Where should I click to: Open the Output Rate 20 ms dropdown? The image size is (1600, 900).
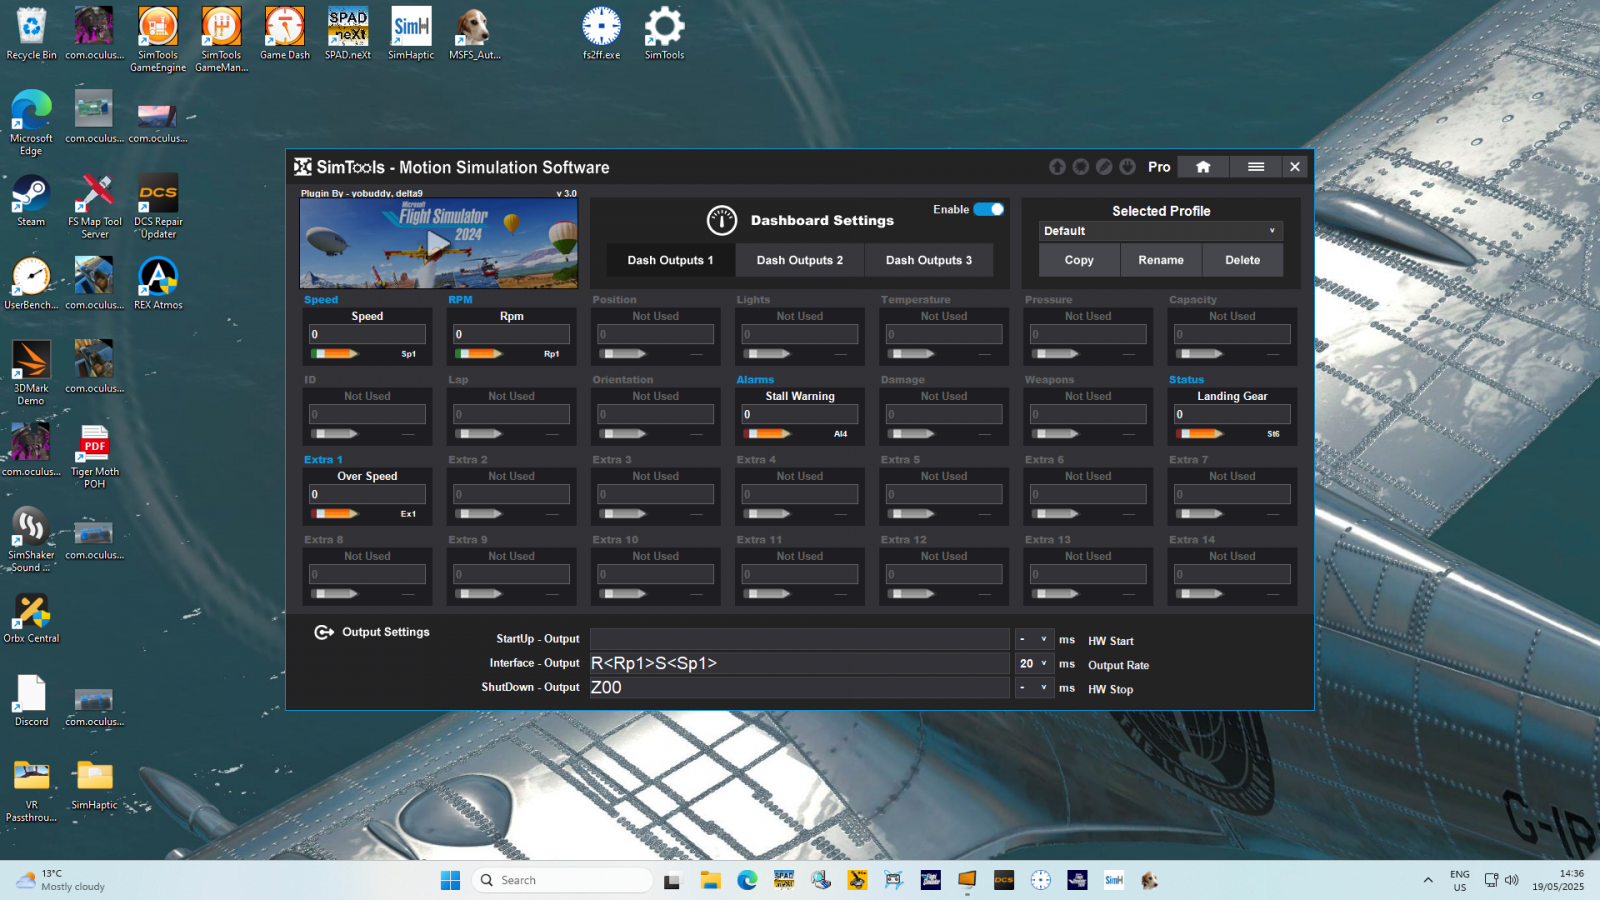[x=1034, y=663]
